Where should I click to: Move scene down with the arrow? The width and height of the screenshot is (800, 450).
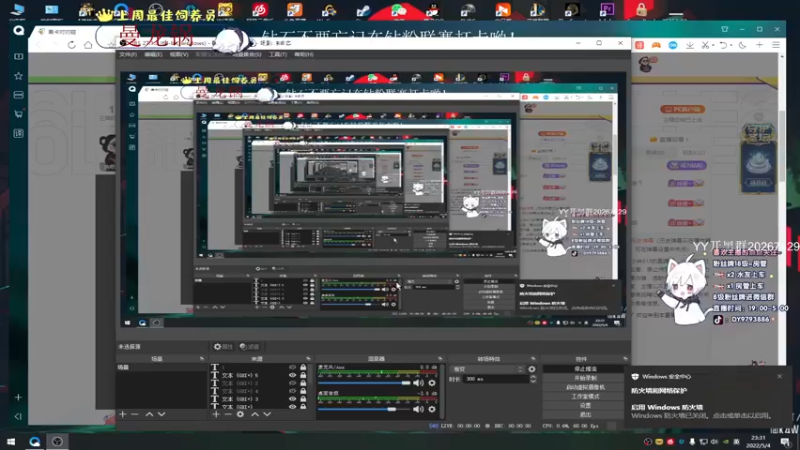tap(161, 414)
